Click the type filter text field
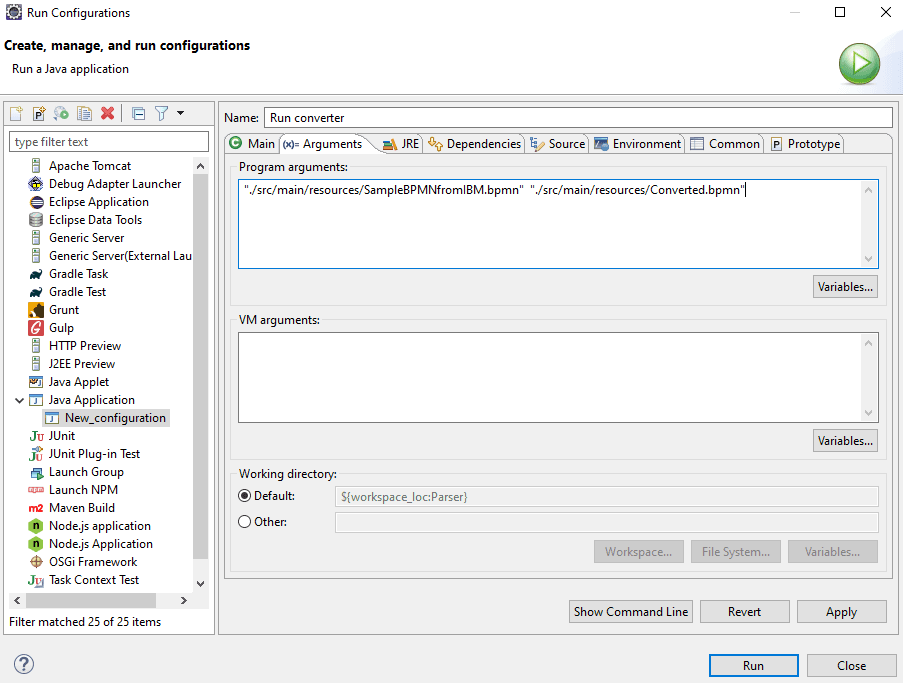Viewport: 903px width, 683px height. pos(109,142)
